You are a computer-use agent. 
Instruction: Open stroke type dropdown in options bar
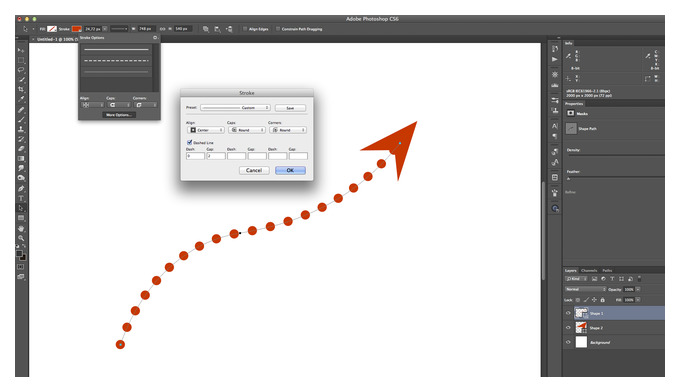(x=119, y=29)
